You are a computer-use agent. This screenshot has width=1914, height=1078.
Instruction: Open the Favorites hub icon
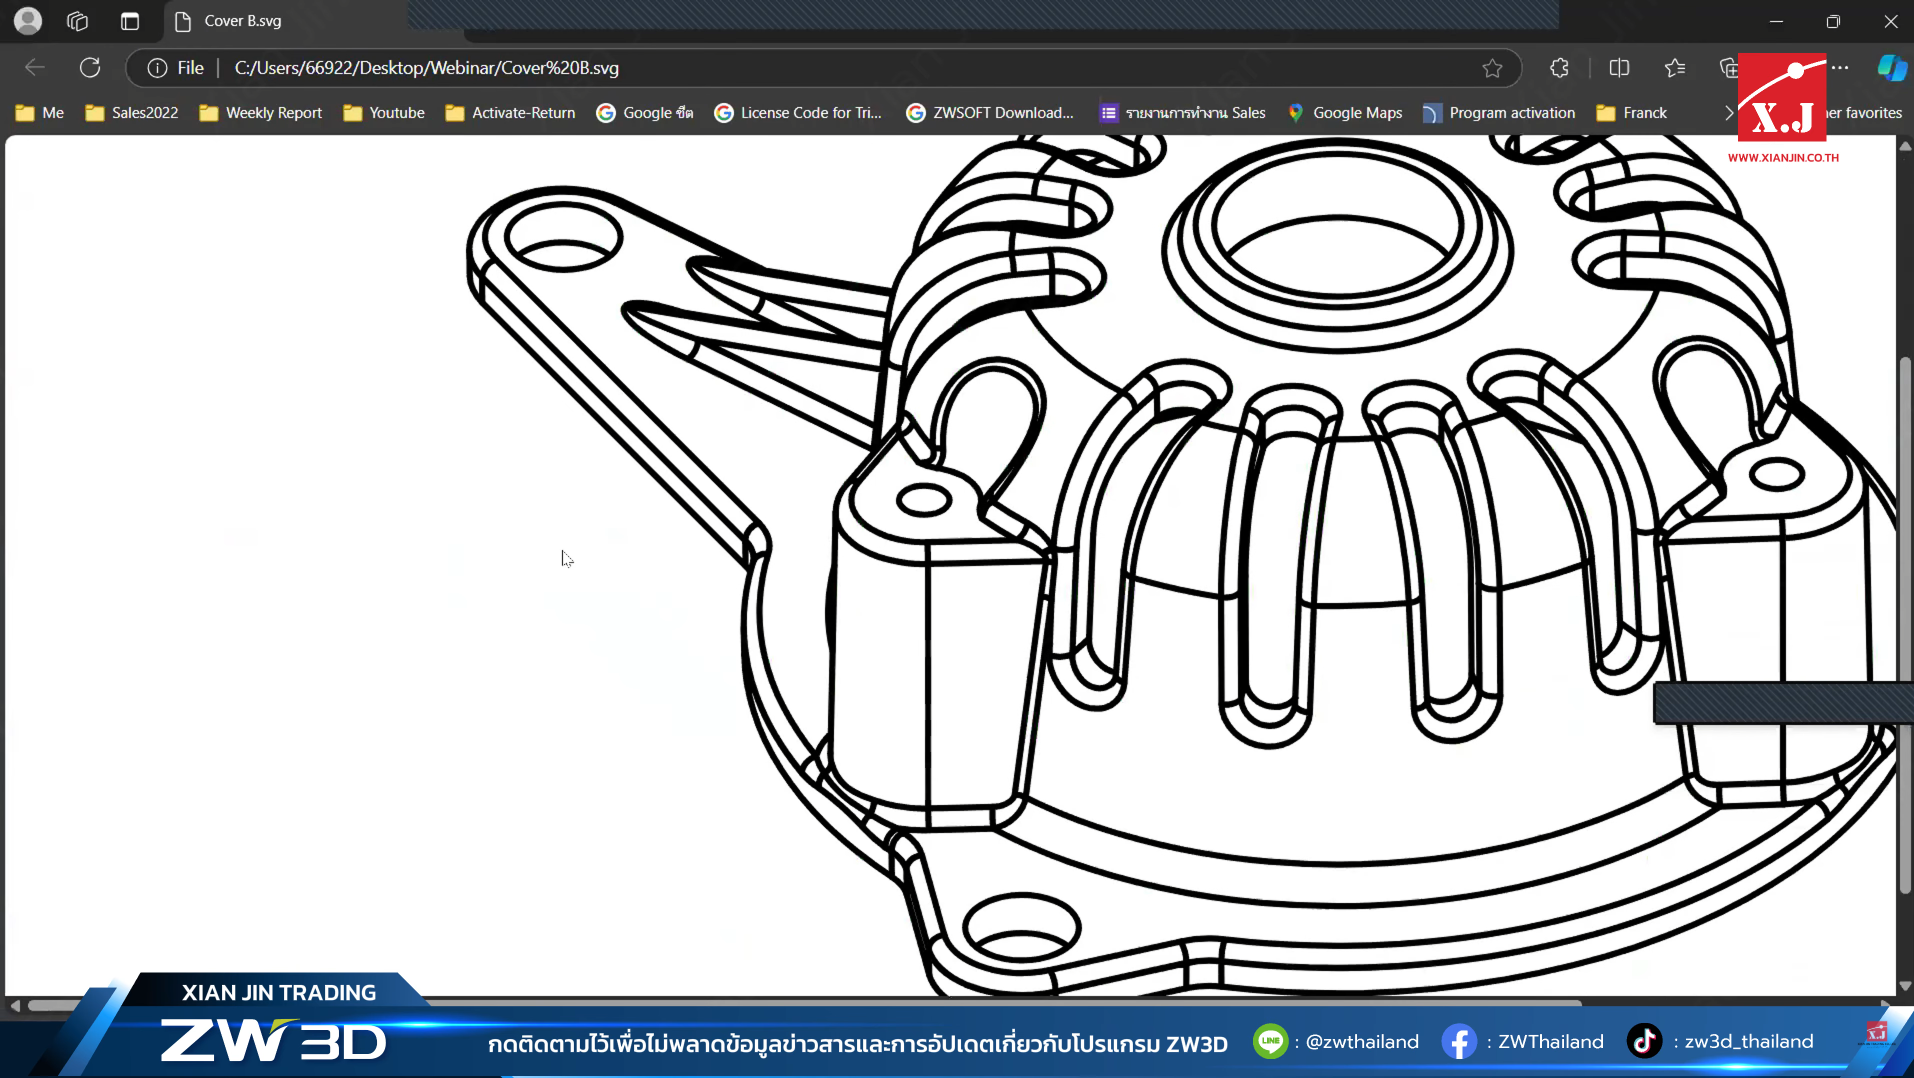click(1675, 68)
